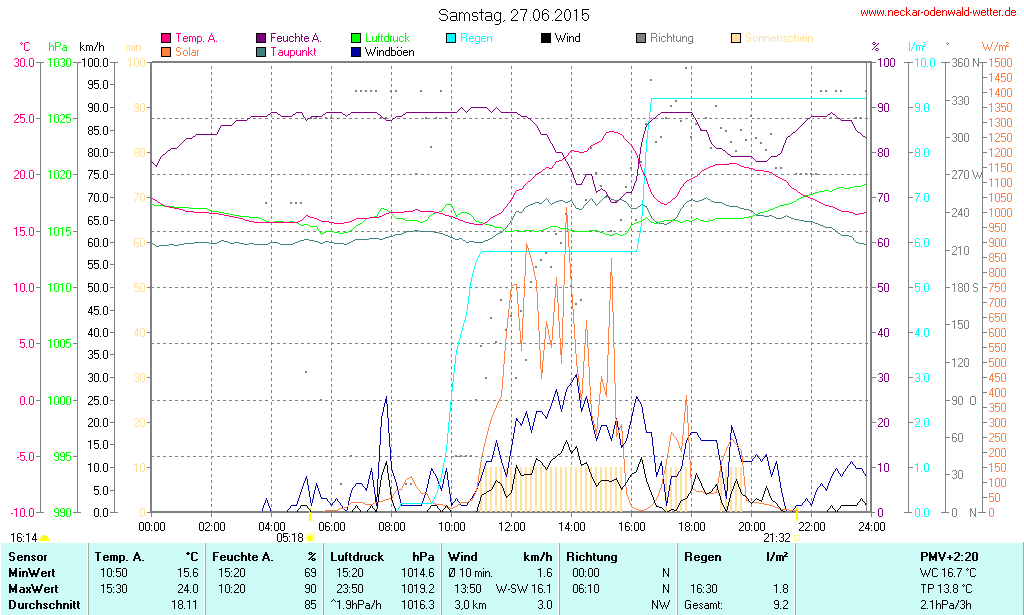The height and width of the screenshot is (615, 1024).
Task: Click the sun icon next to 16:14
Action: 45,538
